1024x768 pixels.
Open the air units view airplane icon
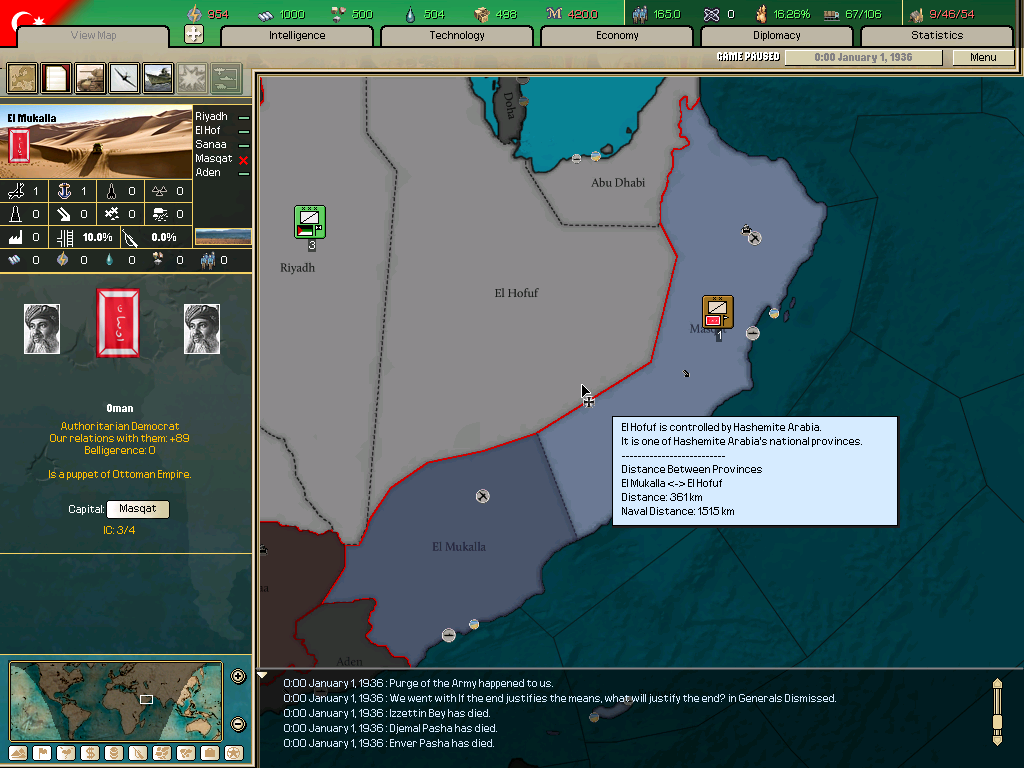pyautogui.click(x=124, y=77)
